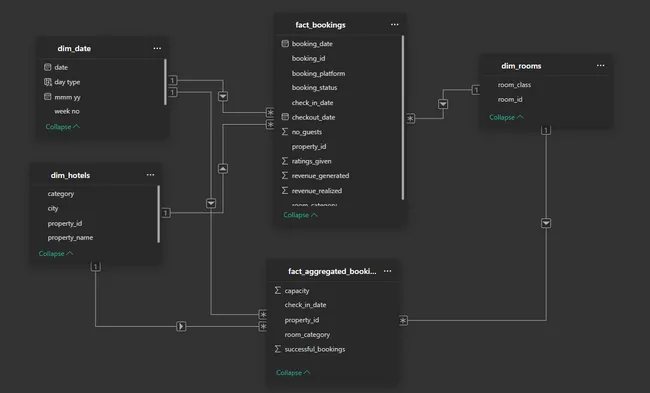Open the dim_date table options ellipsis
650x393 pixels.
click(x=157, y=48)
